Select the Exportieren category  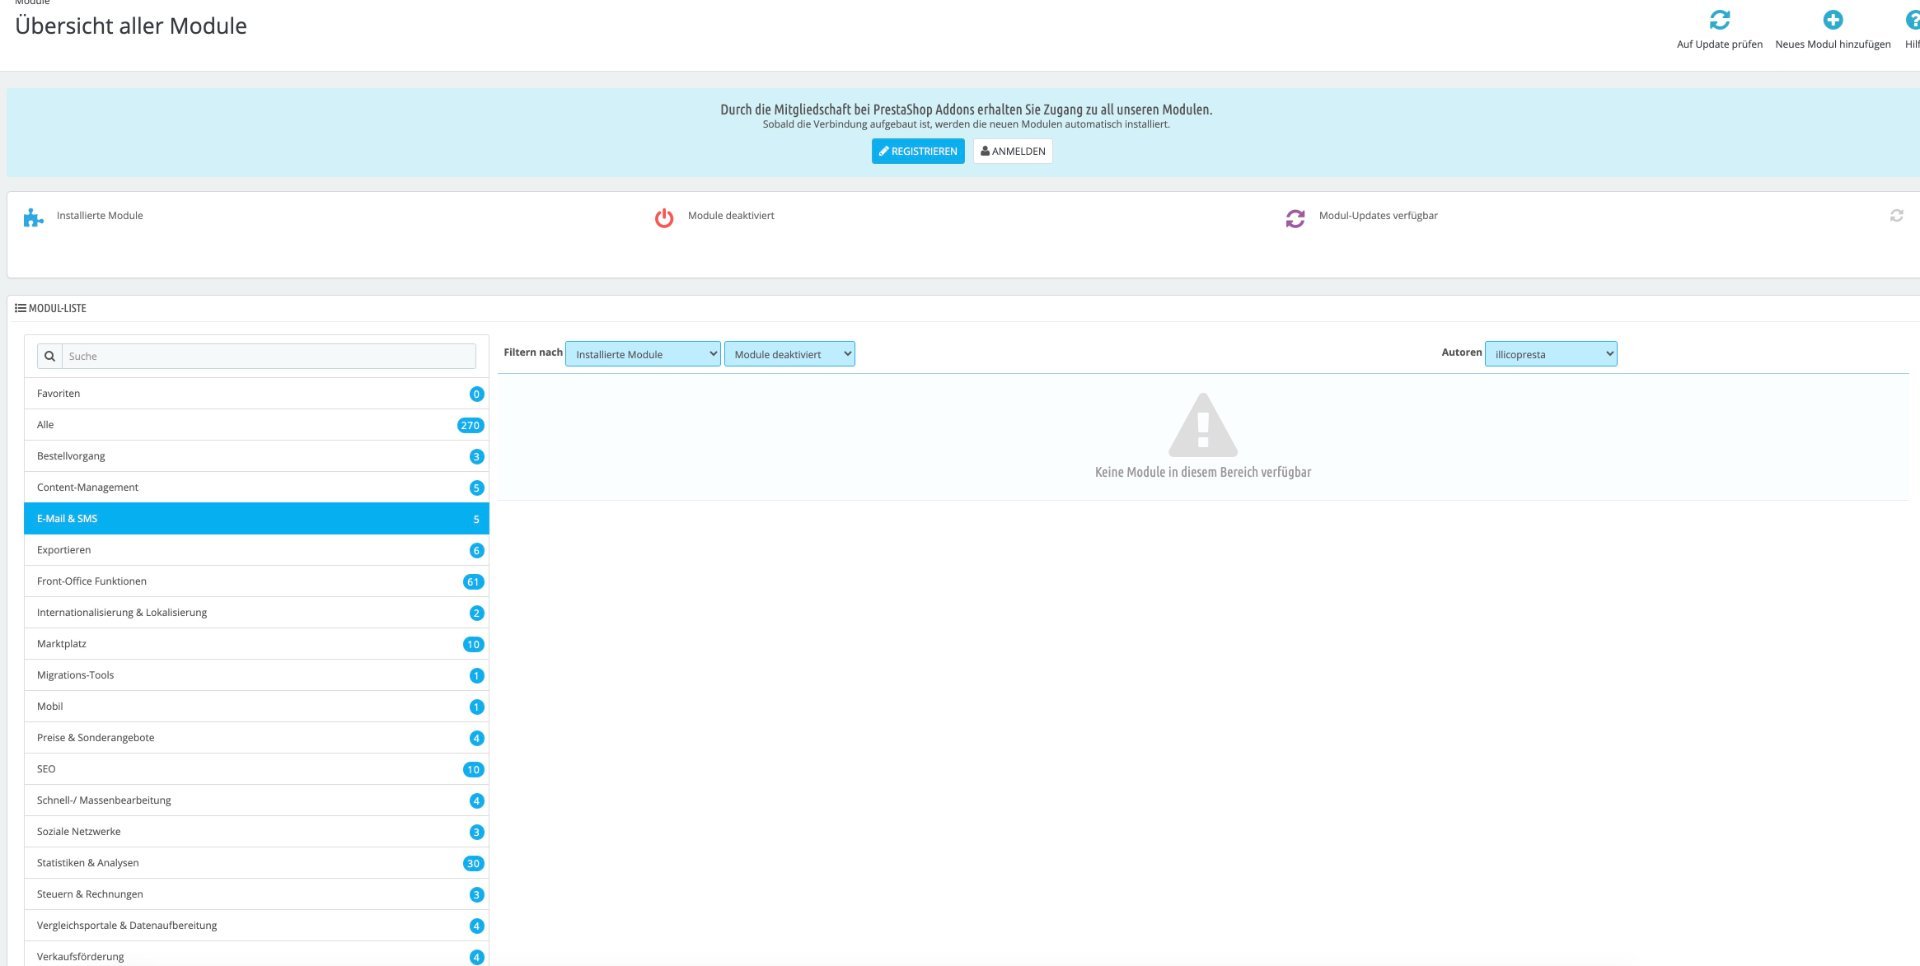click(257, 550)
